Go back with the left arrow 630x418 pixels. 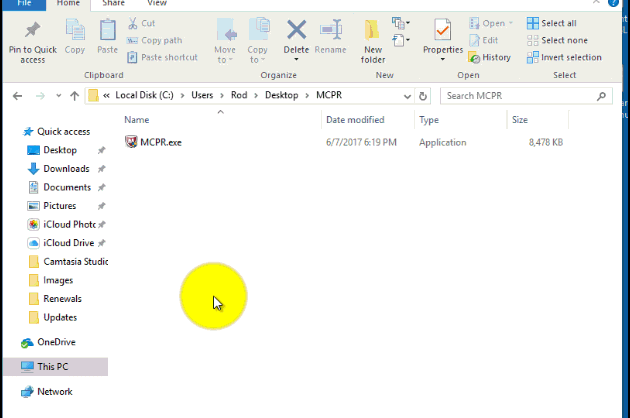pos(17,96)
